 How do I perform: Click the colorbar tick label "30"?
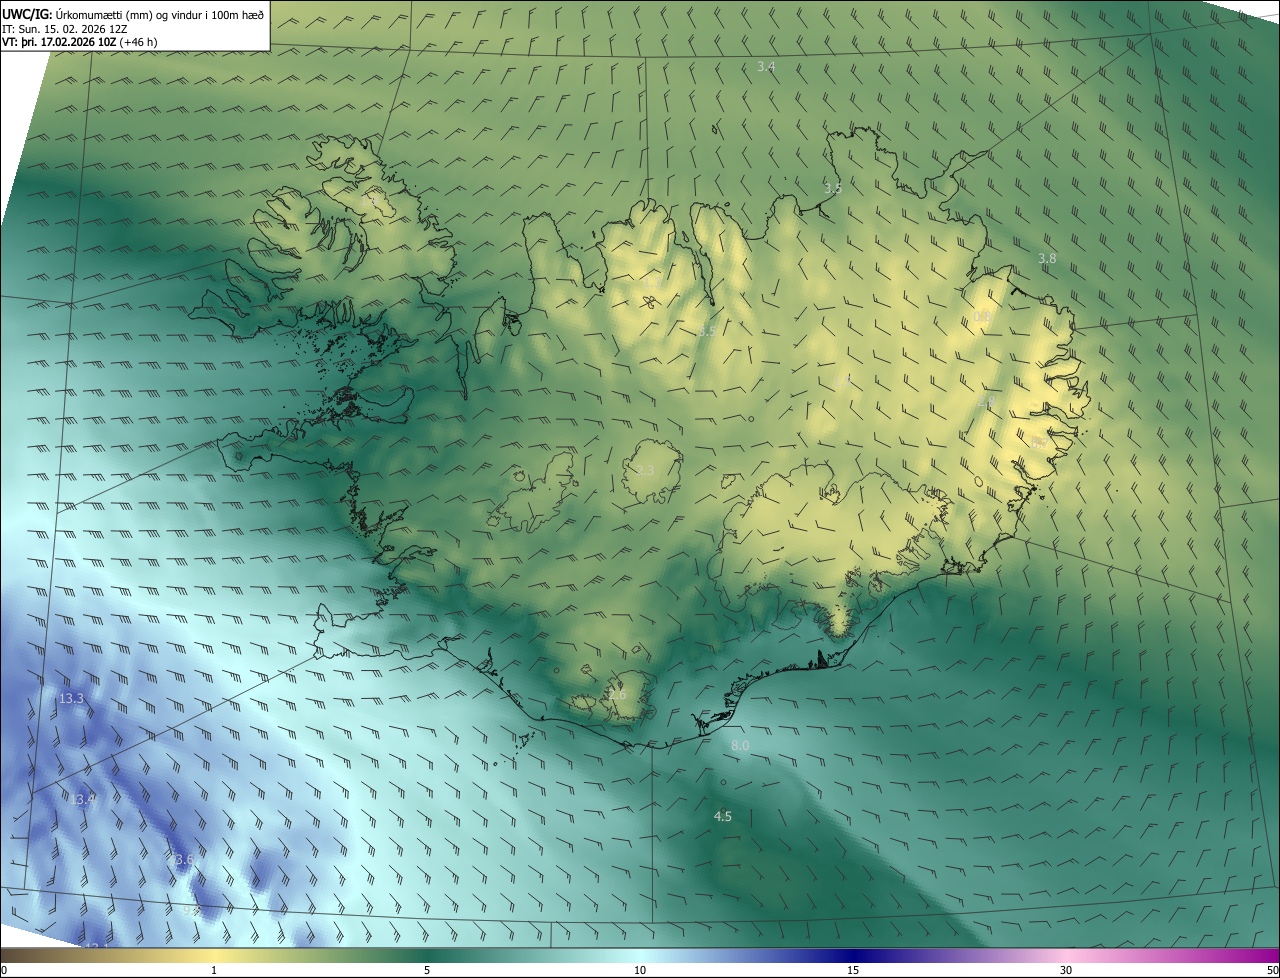pyautogui.click(x=1066, y=970)
